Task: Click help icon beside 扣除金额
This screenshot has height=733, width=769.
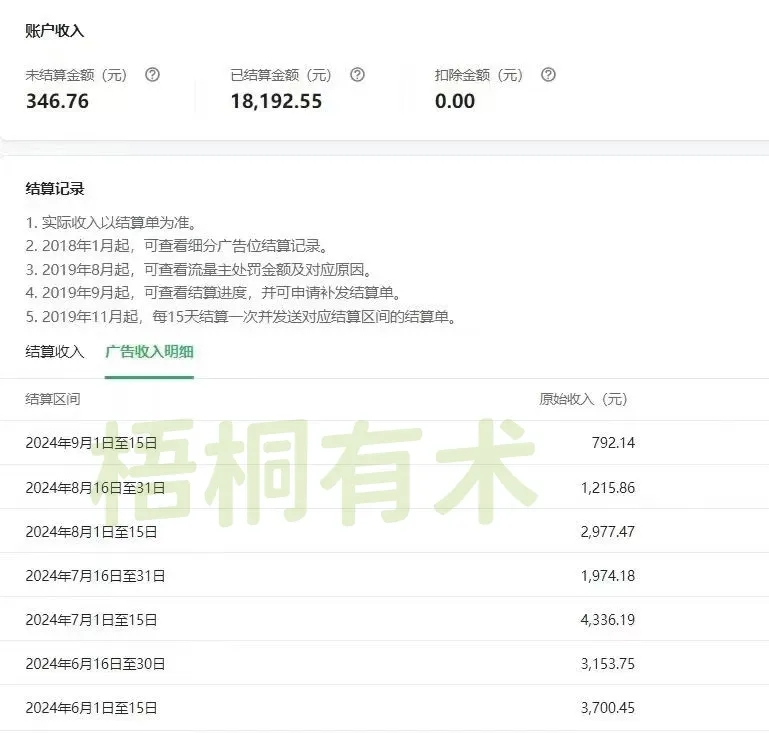Action: point(547,75)
